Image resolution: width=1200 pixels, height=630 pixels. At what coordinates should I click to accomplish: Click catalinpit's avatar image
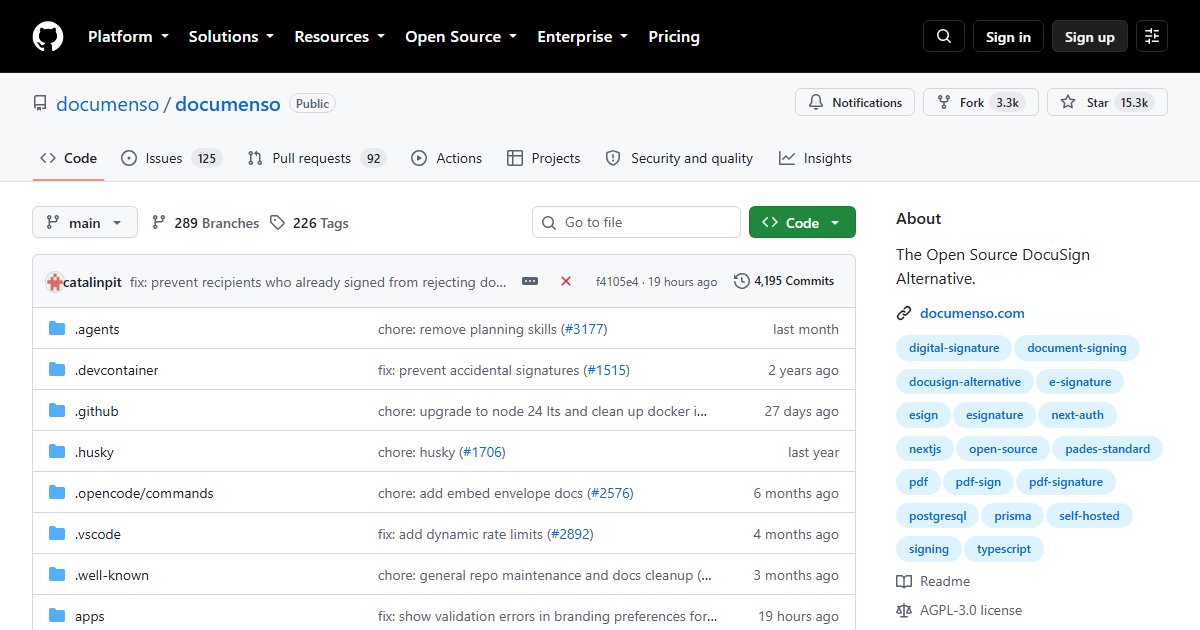[x=54, y=282]
